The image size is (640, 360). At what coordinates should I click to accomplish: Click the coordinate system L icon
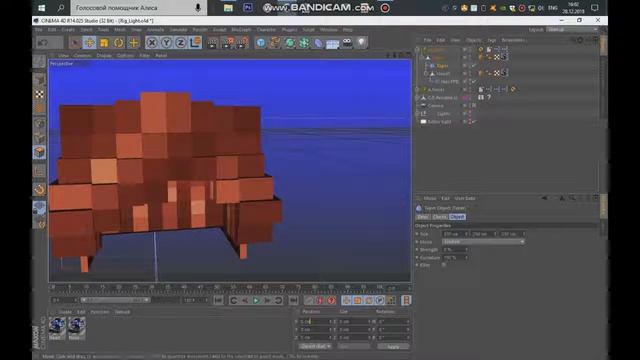(195, 42)
